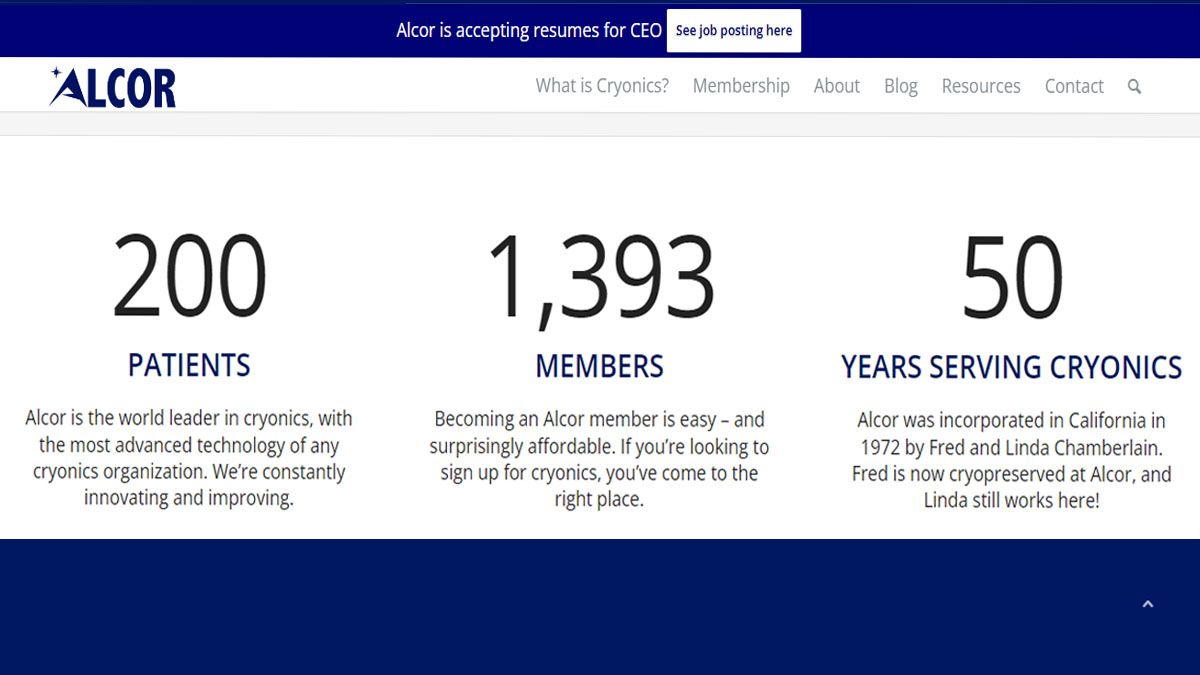Click the Alcor logo
Image resolution: width=1200 pixels, height=675 pixels.
click(113, 87)
